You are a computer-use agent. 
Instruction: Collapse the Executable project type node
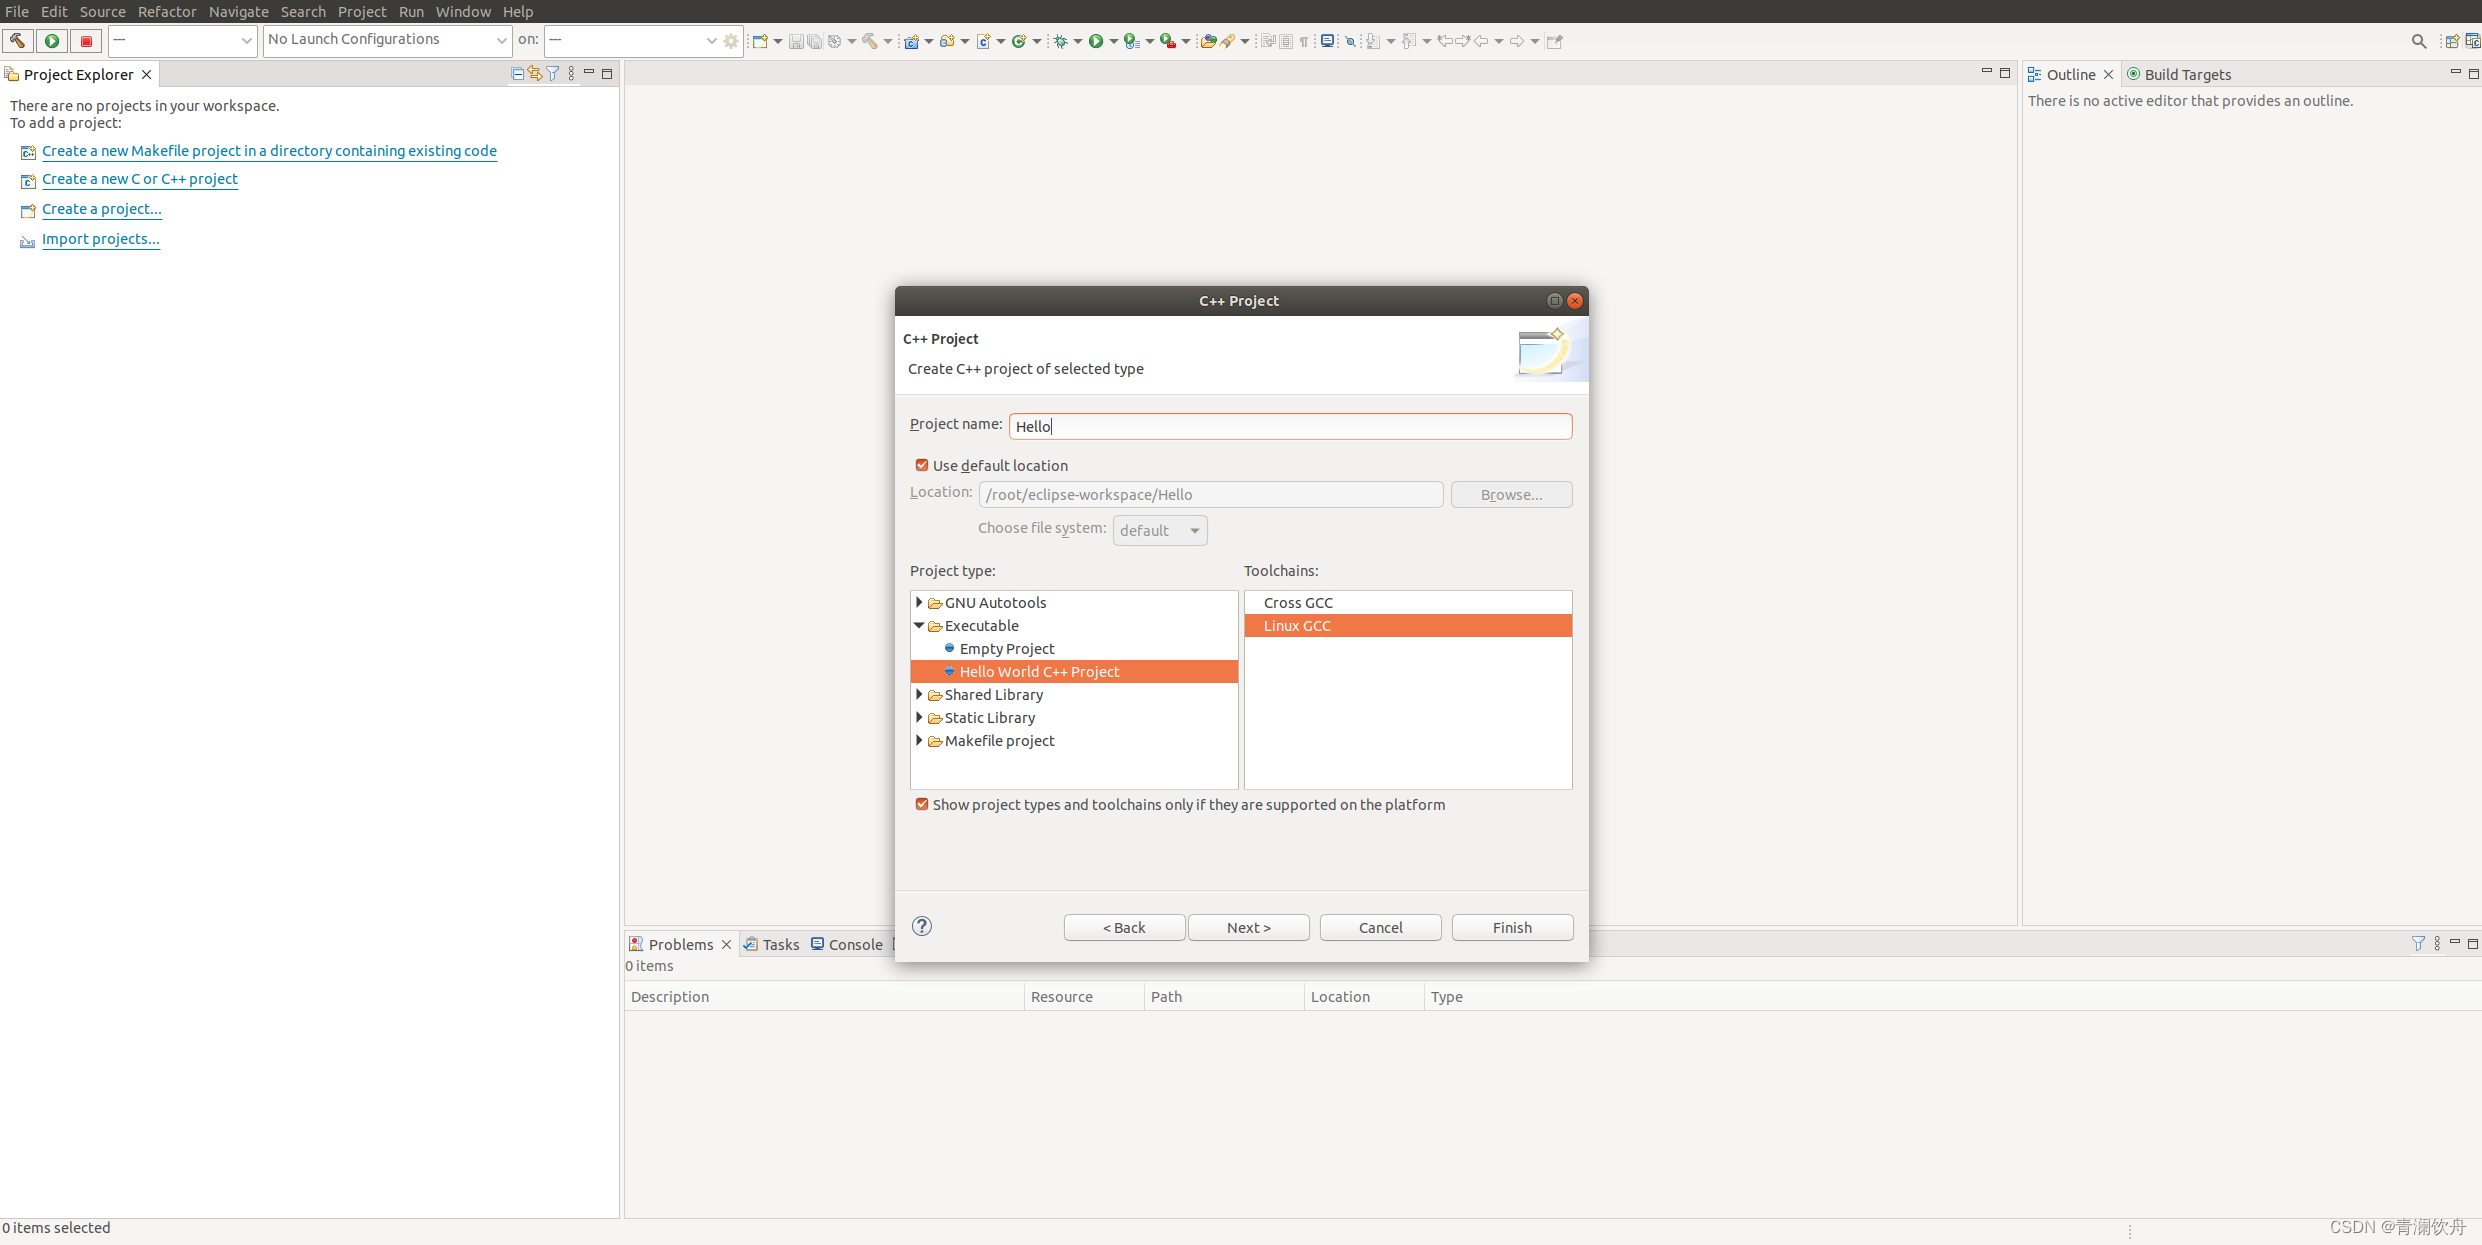point(919,625)
